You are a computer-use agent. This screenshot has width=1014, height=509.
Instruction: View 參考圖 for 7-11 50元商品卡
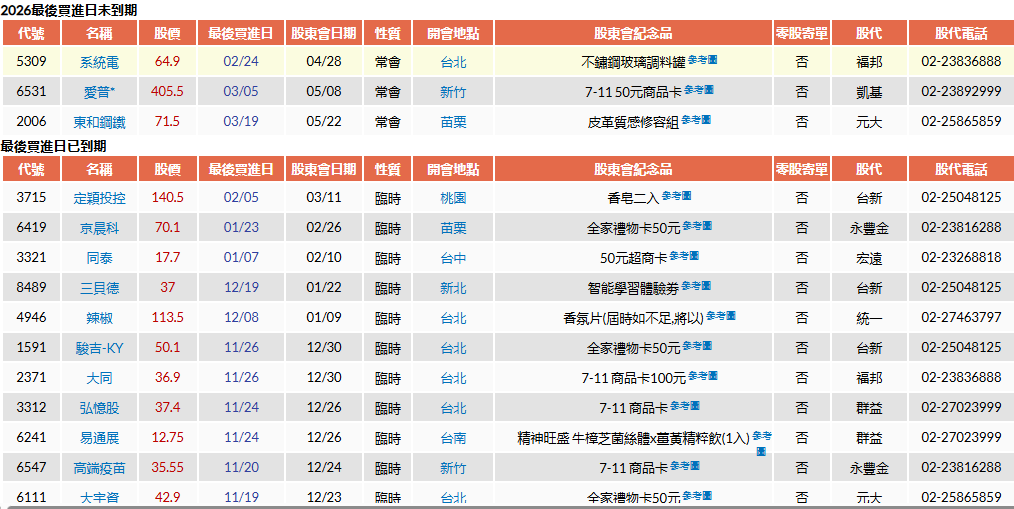[699, 90]
